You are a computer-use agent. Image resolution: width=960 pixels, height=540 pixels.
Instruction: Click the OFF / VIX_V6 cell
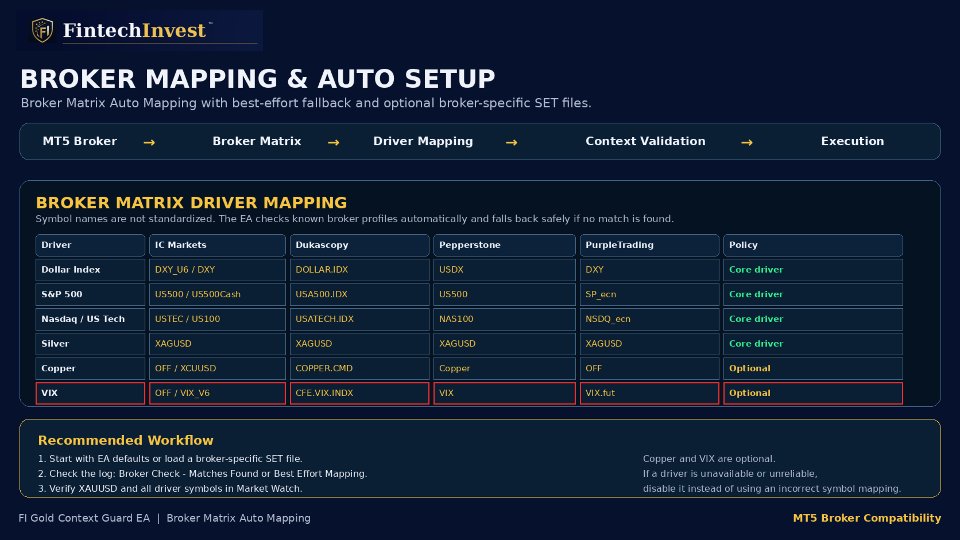click(217, 393)
